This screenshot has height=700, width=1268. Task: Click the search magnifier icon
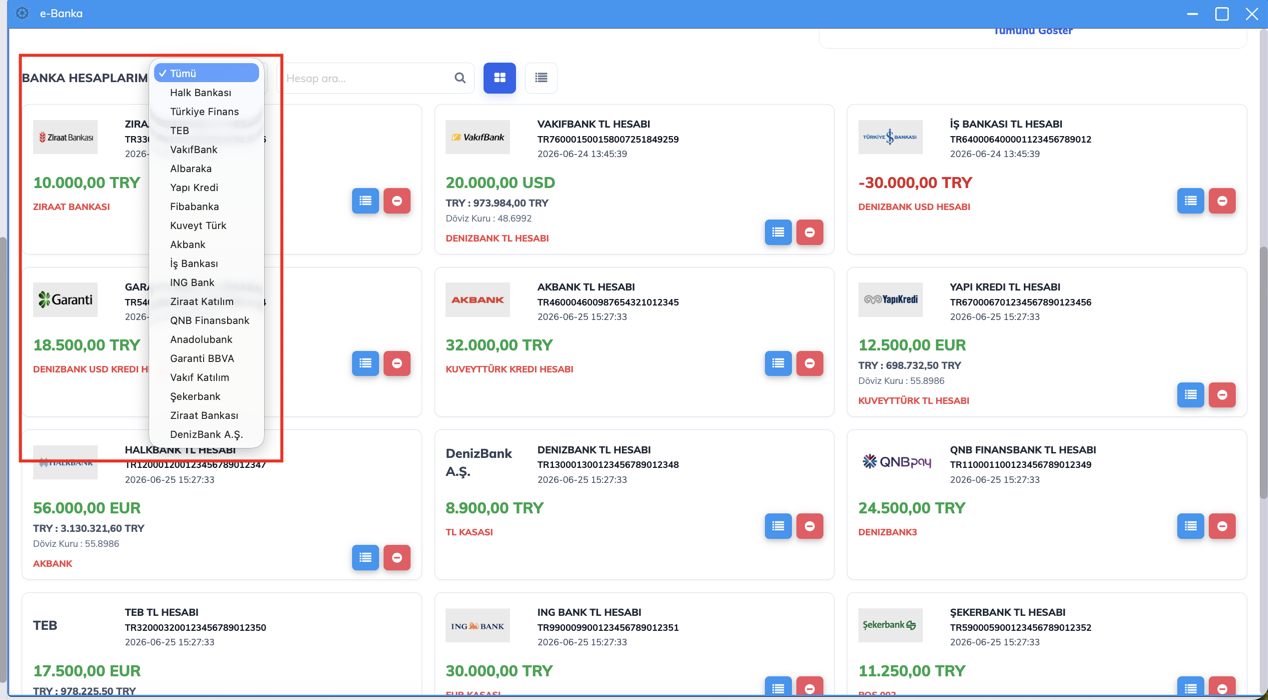click(x=460, y=78)
